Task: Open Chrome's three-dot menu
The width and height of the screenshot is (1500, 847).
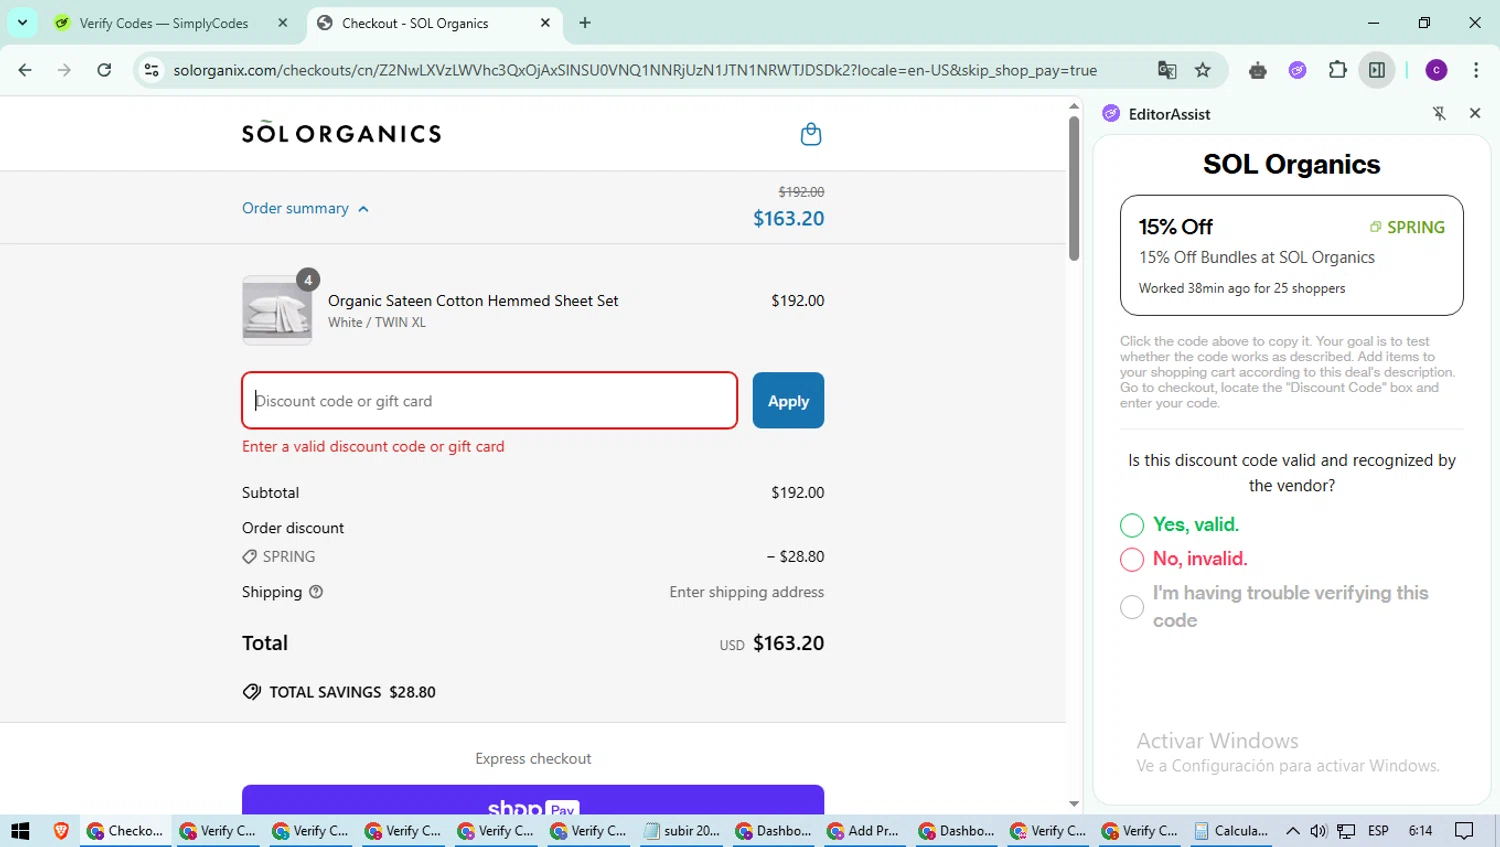Action: [x=1476, y=70]
